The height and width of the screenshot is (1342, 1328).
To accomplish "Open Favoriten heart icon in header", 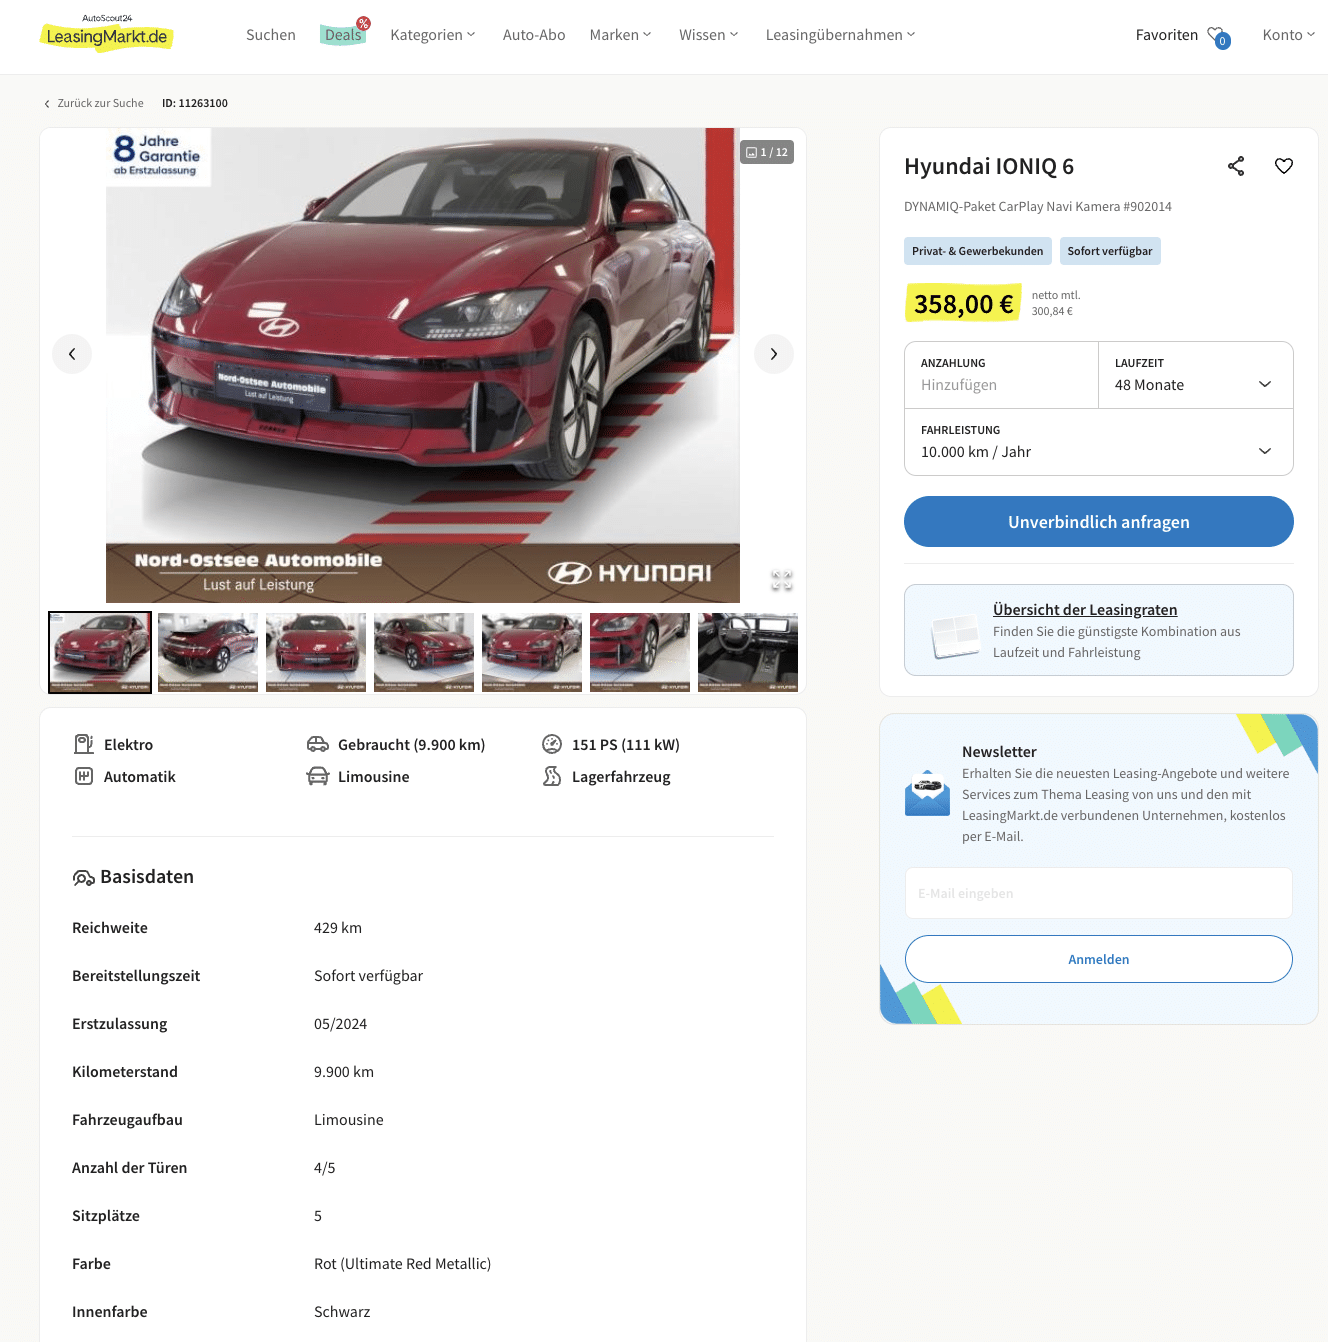I will point(1218,37).
